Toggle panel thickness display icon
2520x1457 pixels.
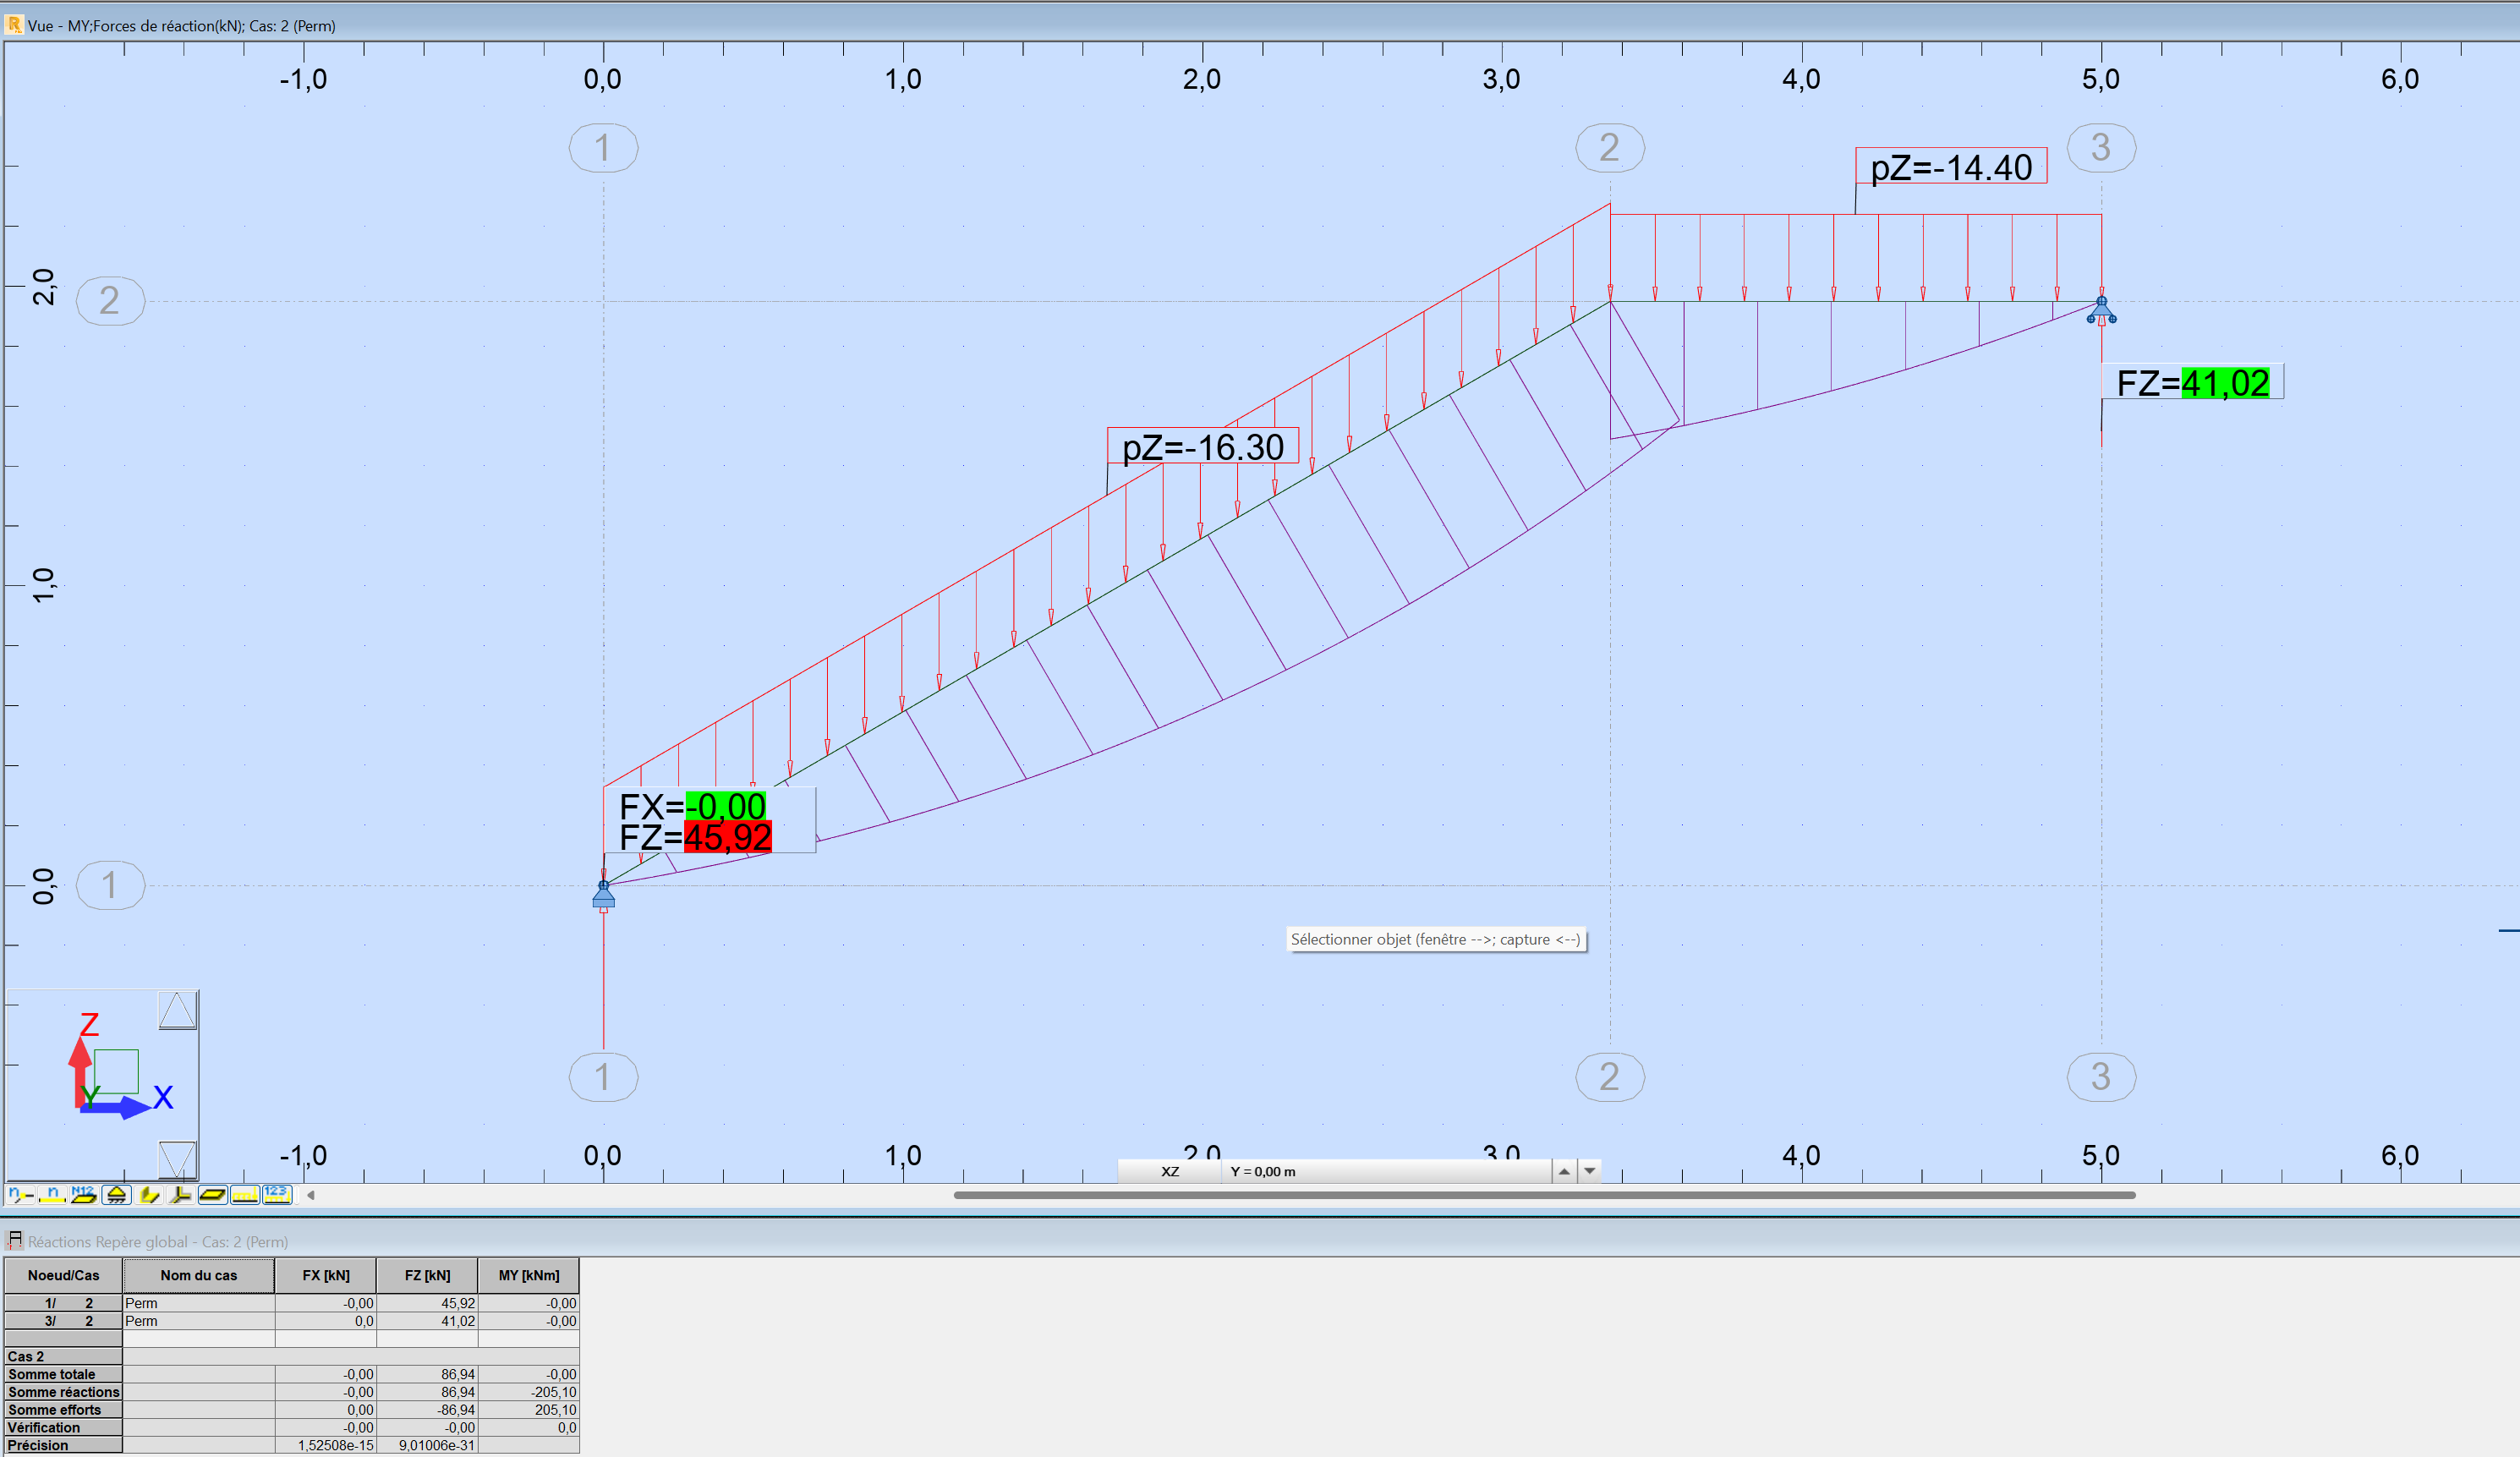tap(212, 1194)
